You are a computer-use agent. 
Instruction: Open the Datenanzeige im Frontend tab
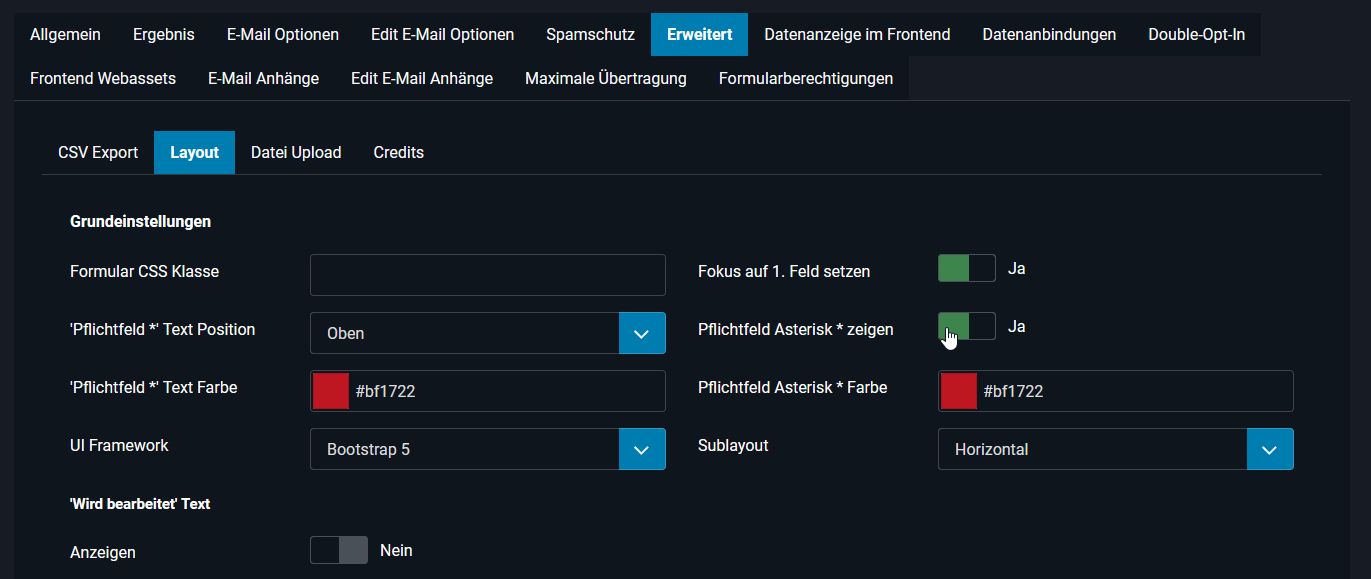tap(856, 34)
